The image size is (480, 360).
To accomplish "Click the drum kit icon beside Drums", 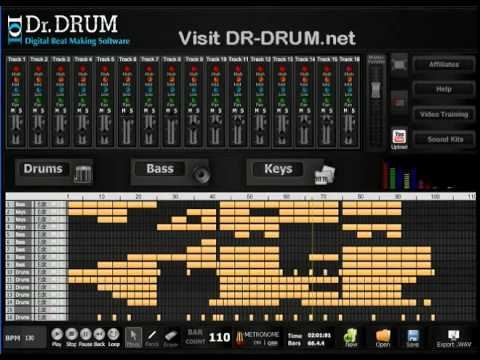I will (x=83, y=174).
